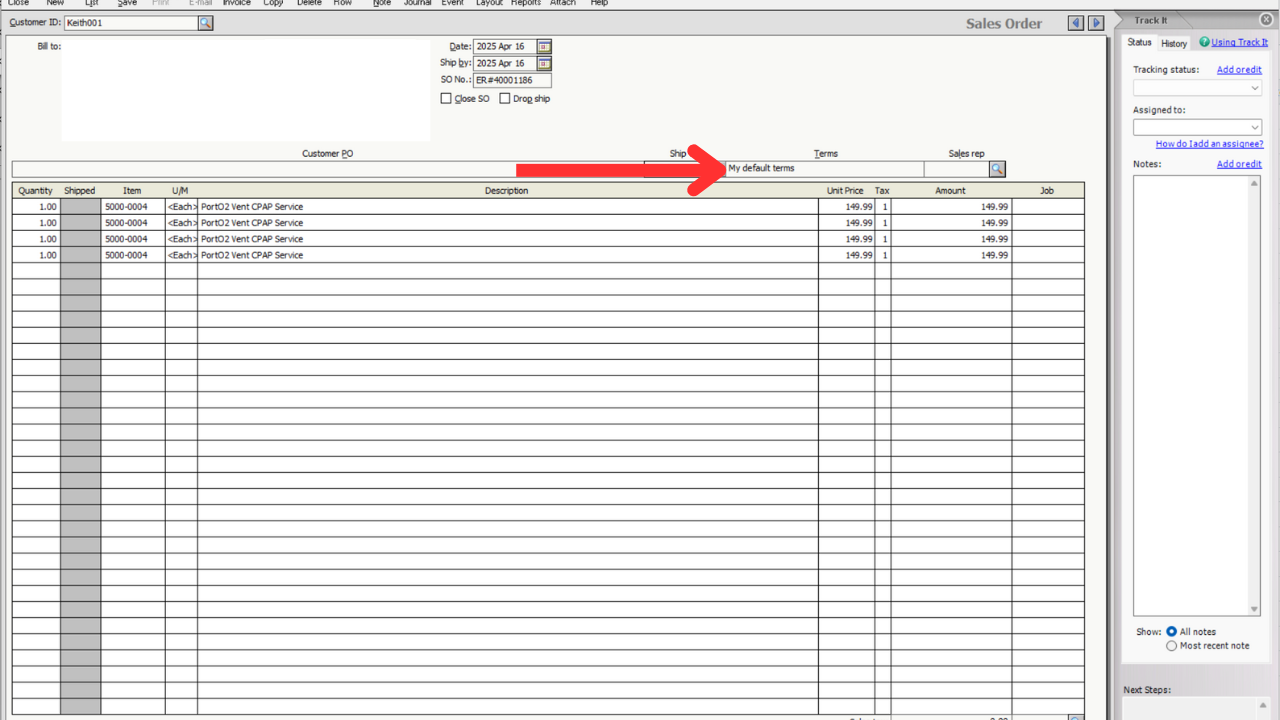1280x720 pixels.
Task: Click the Sales rep lookup magnifier
Action: point(996,169)
